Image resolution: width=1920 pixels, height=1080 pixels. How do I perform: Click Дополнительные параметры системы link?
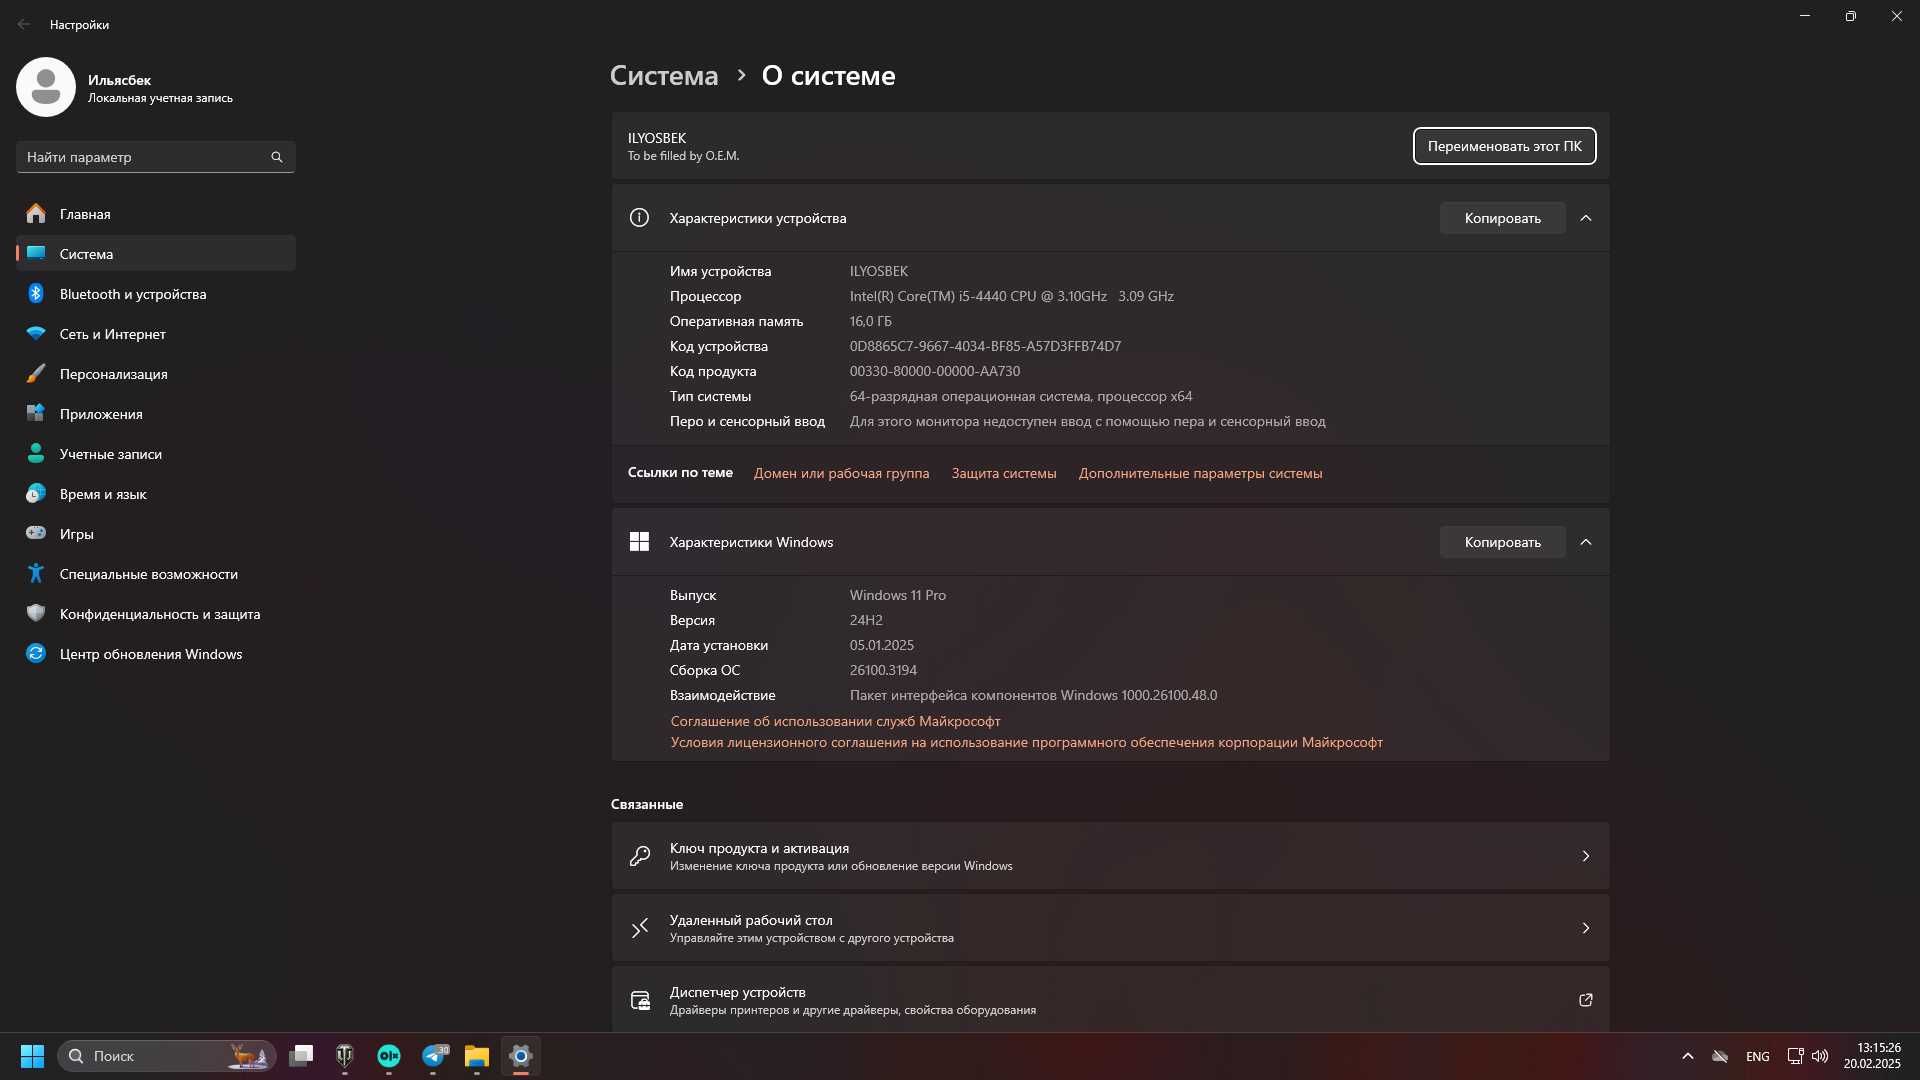pyautogui.click(x=1200, y=473)
